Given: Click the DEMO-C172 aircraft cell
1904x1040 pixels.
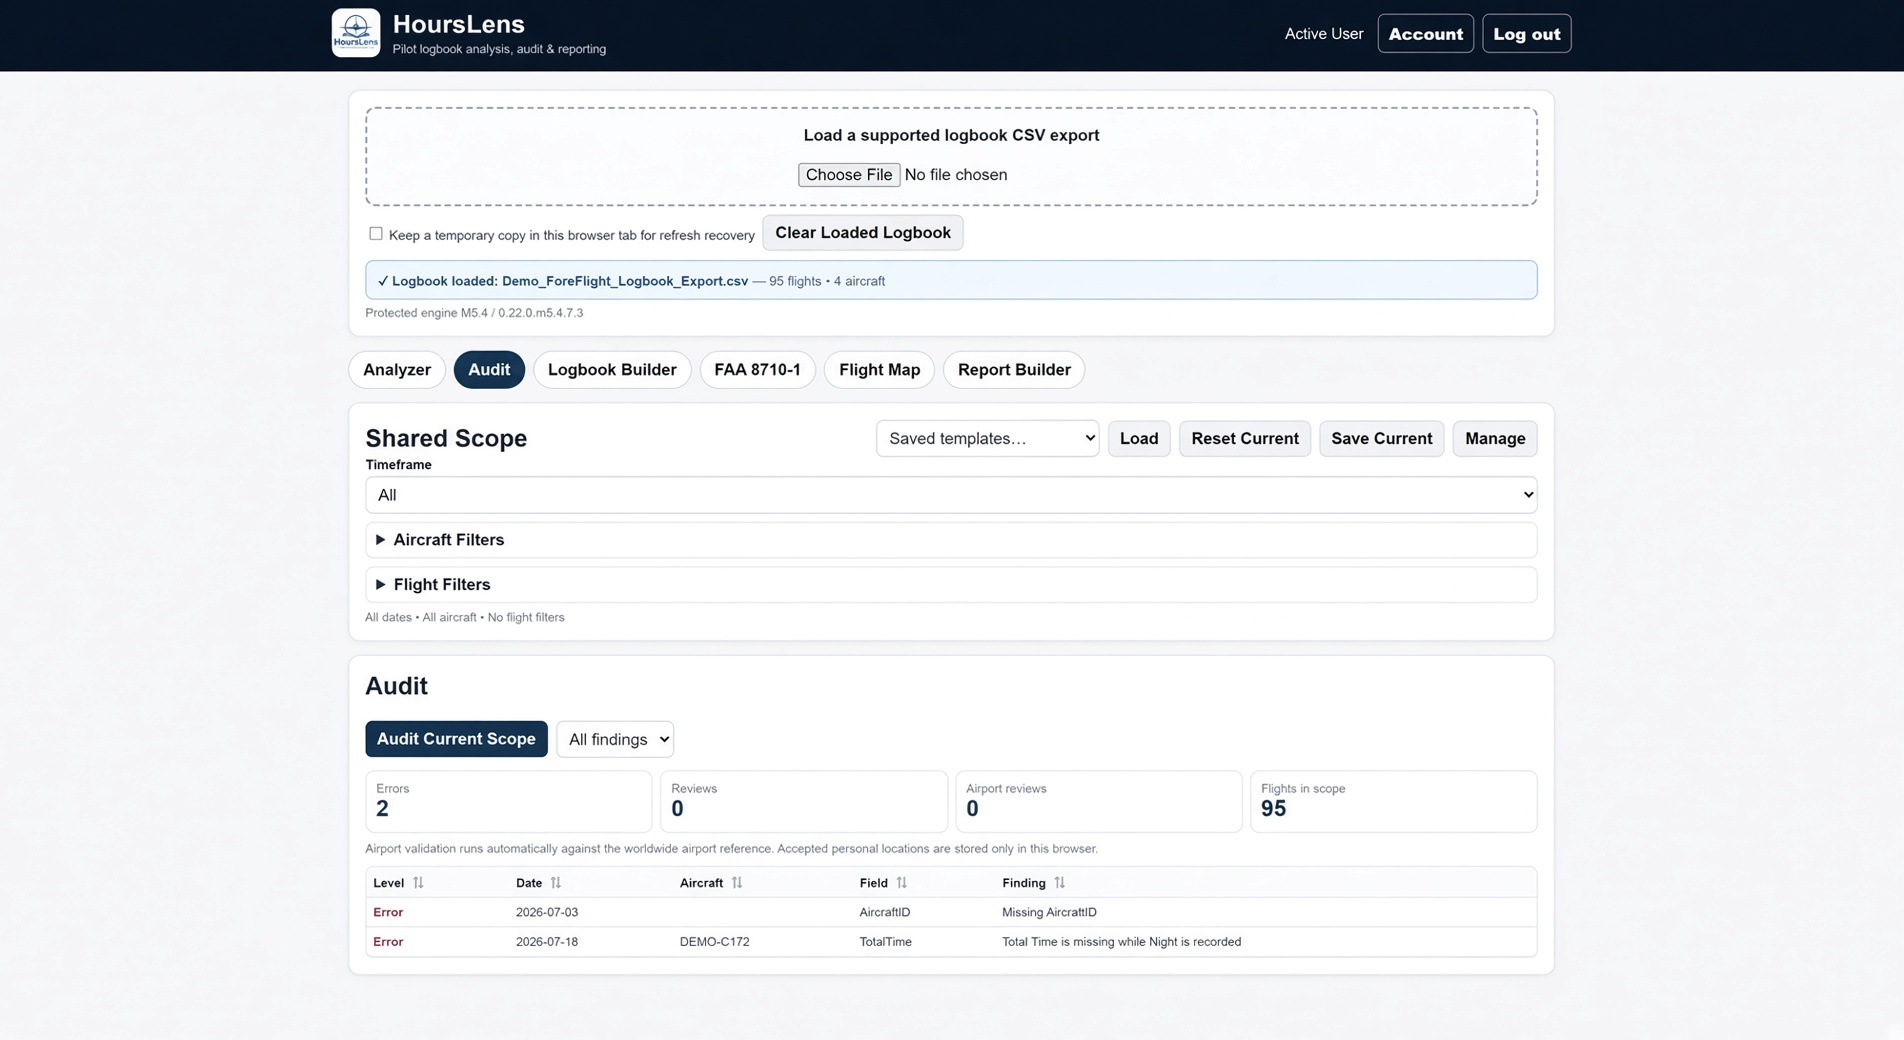Looking at the screenshot, I should (x=714, y=942).
